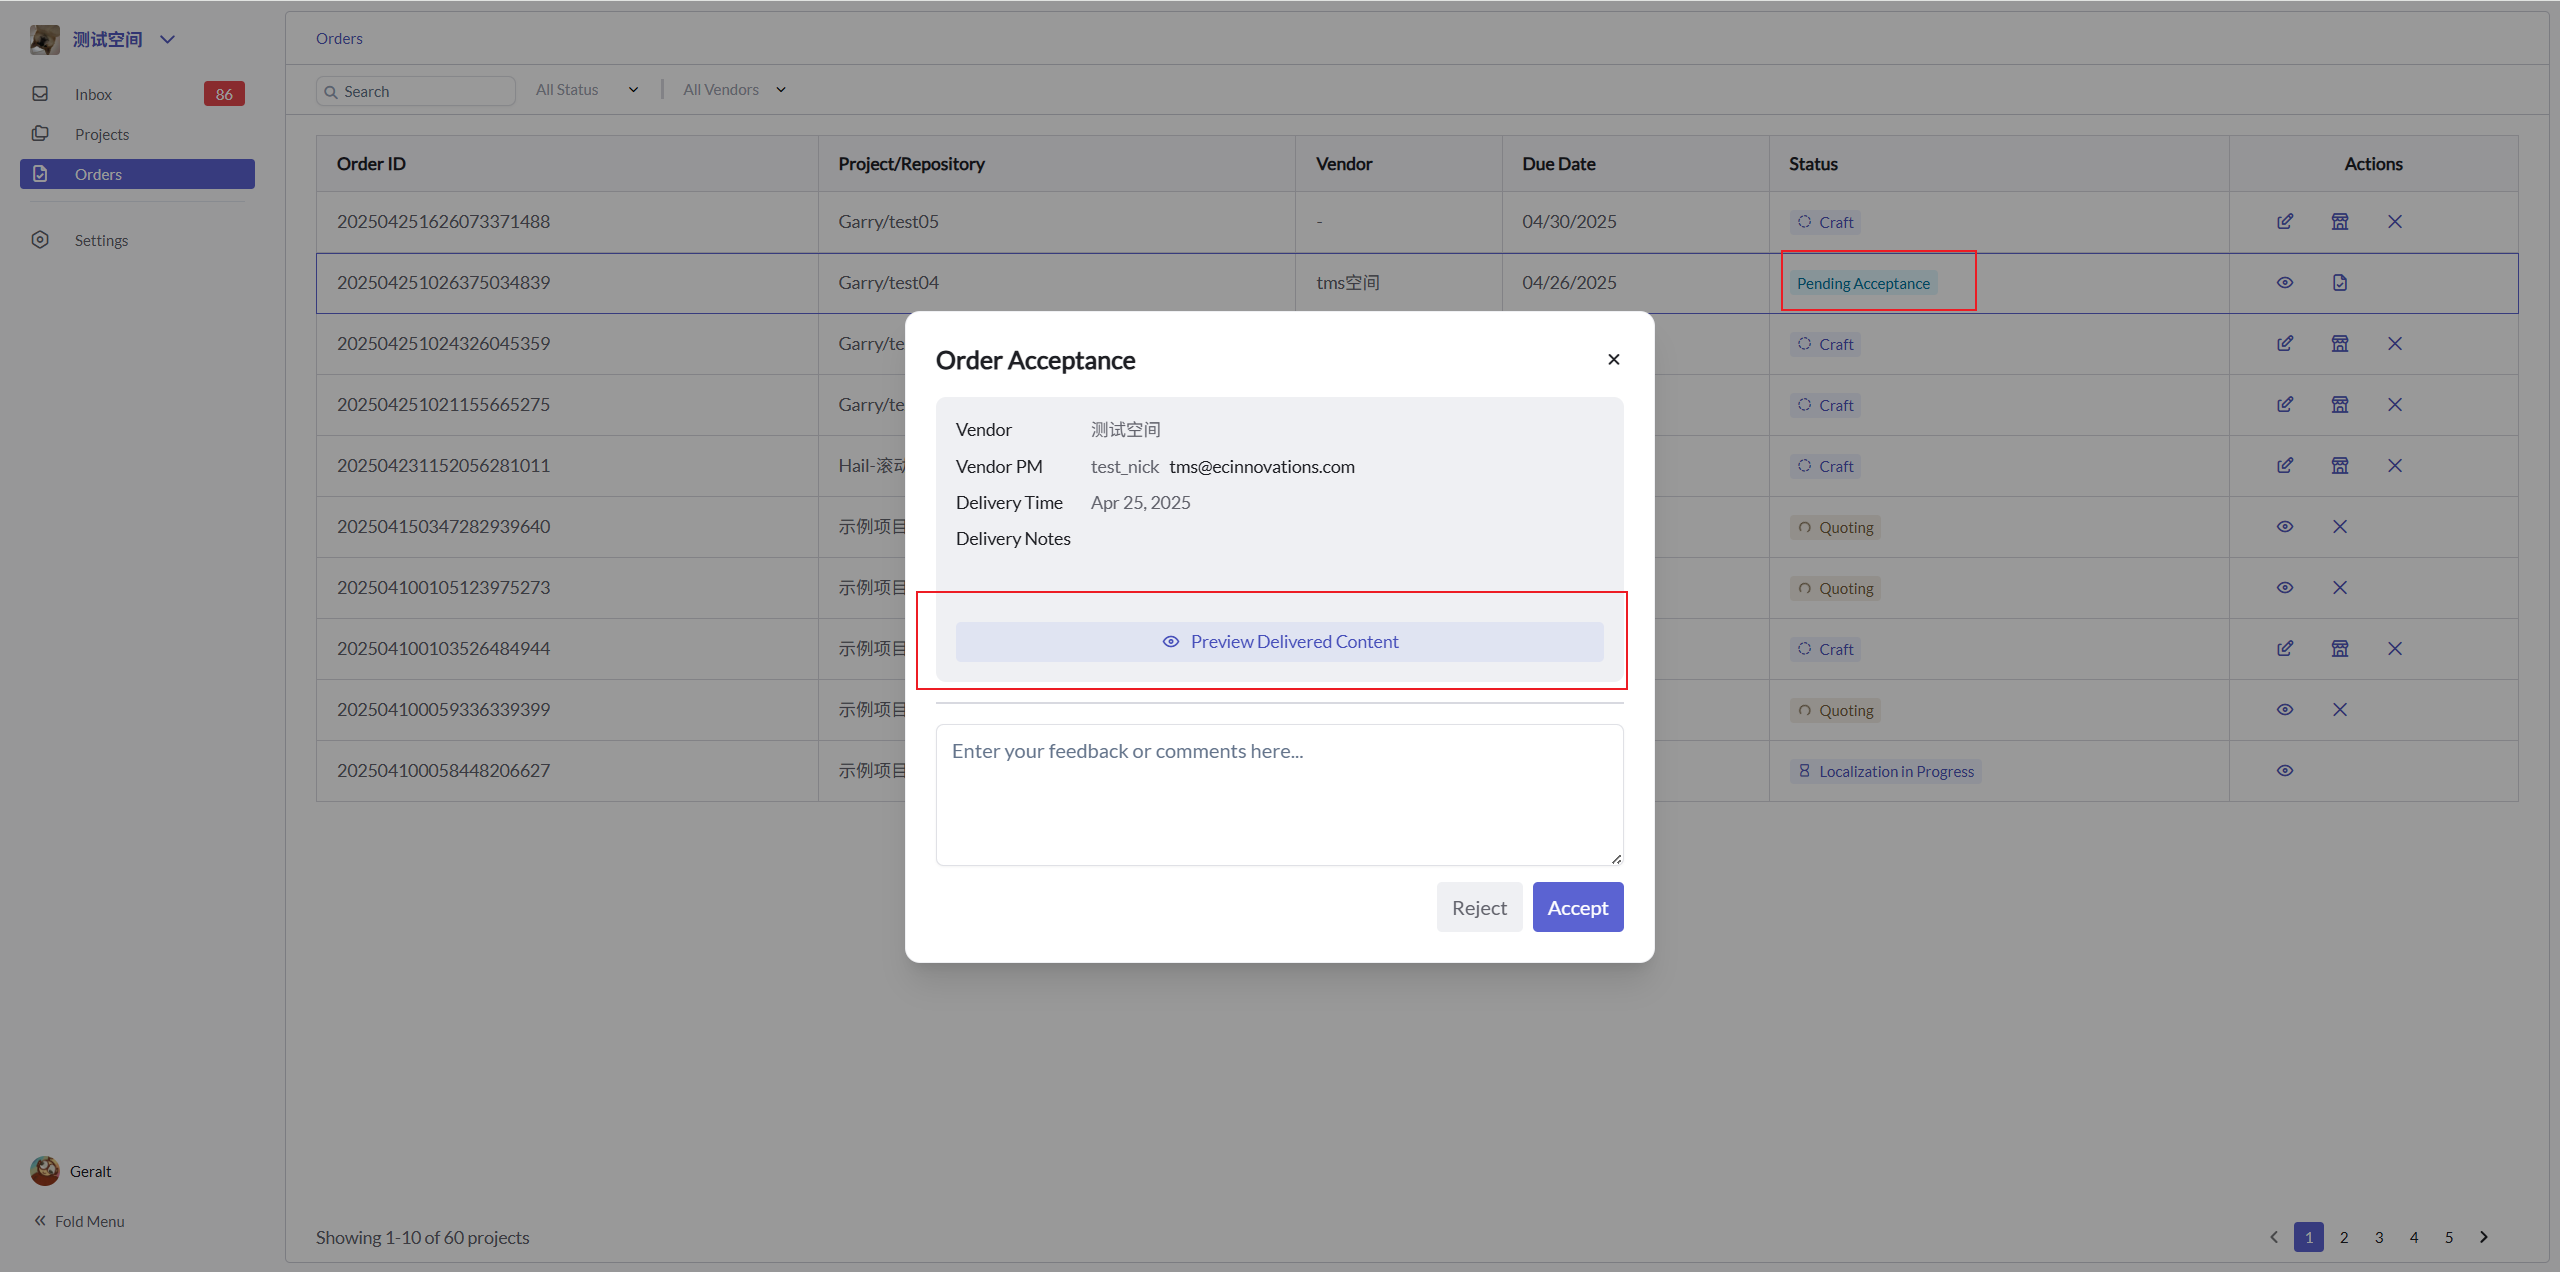Open Projects in the sidebar menu

(x=102, y=134)
